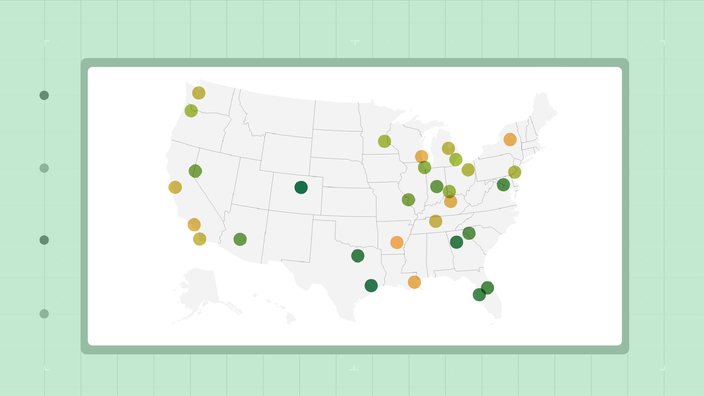Click the dark green marker near Atlanta
This screenshot has height=396, width=704.
[456, 242]
